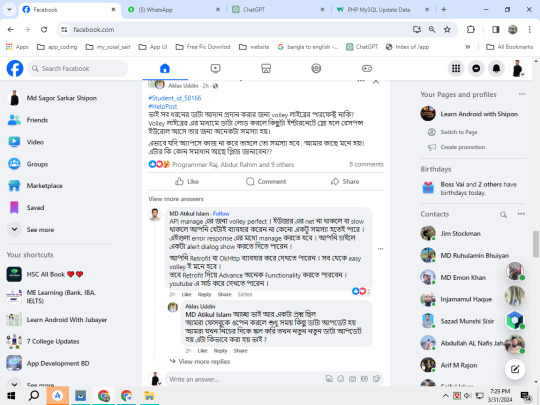Open the account profile picture menu
This screenshot has height=405, width=540.
[517, 69]
